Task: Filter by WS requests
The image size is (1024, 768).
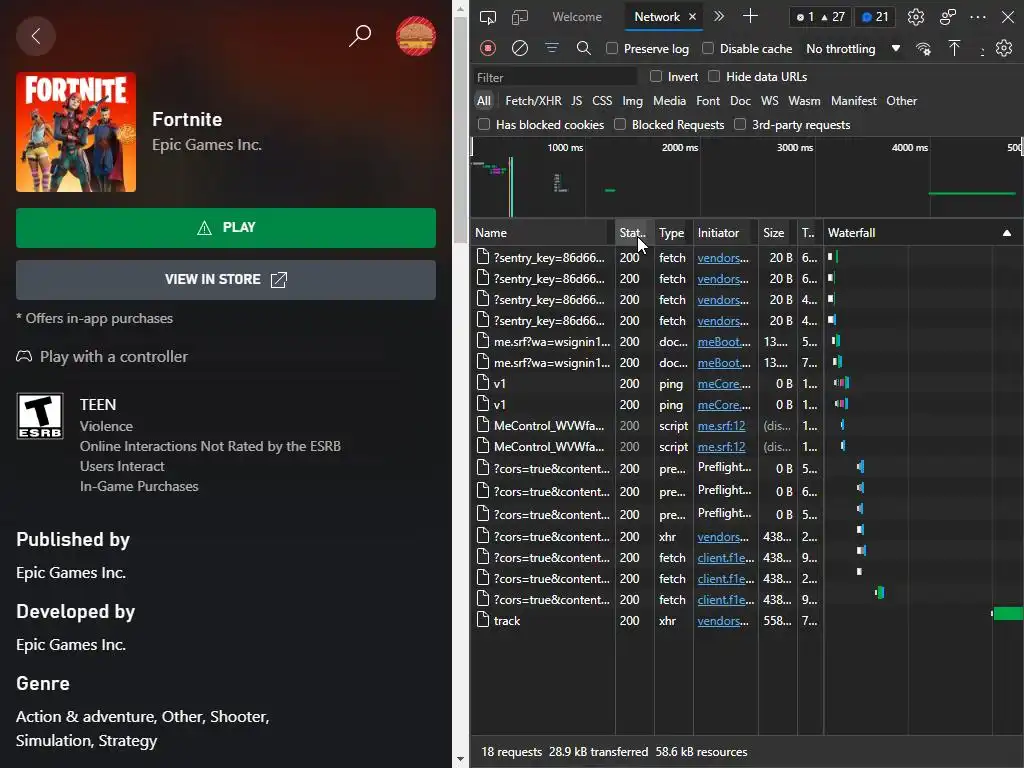Action: [769, 101]
